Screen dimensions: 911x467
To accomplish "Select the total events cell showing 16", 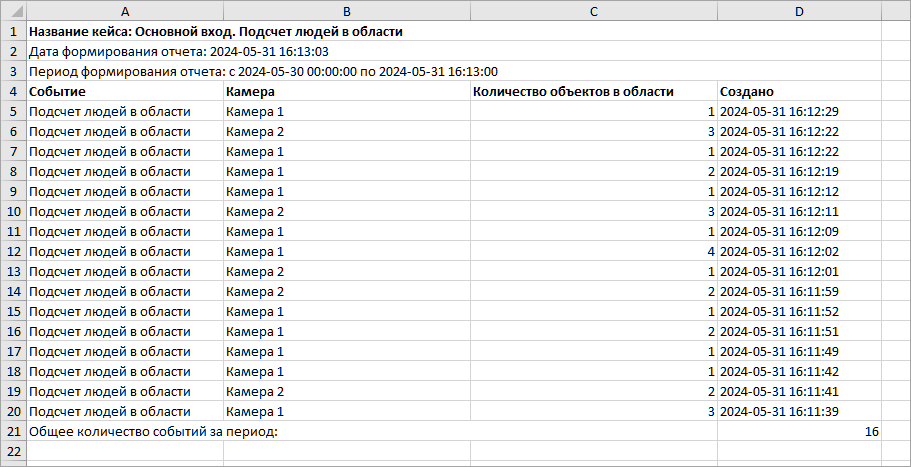I will [x=798, y=431].
